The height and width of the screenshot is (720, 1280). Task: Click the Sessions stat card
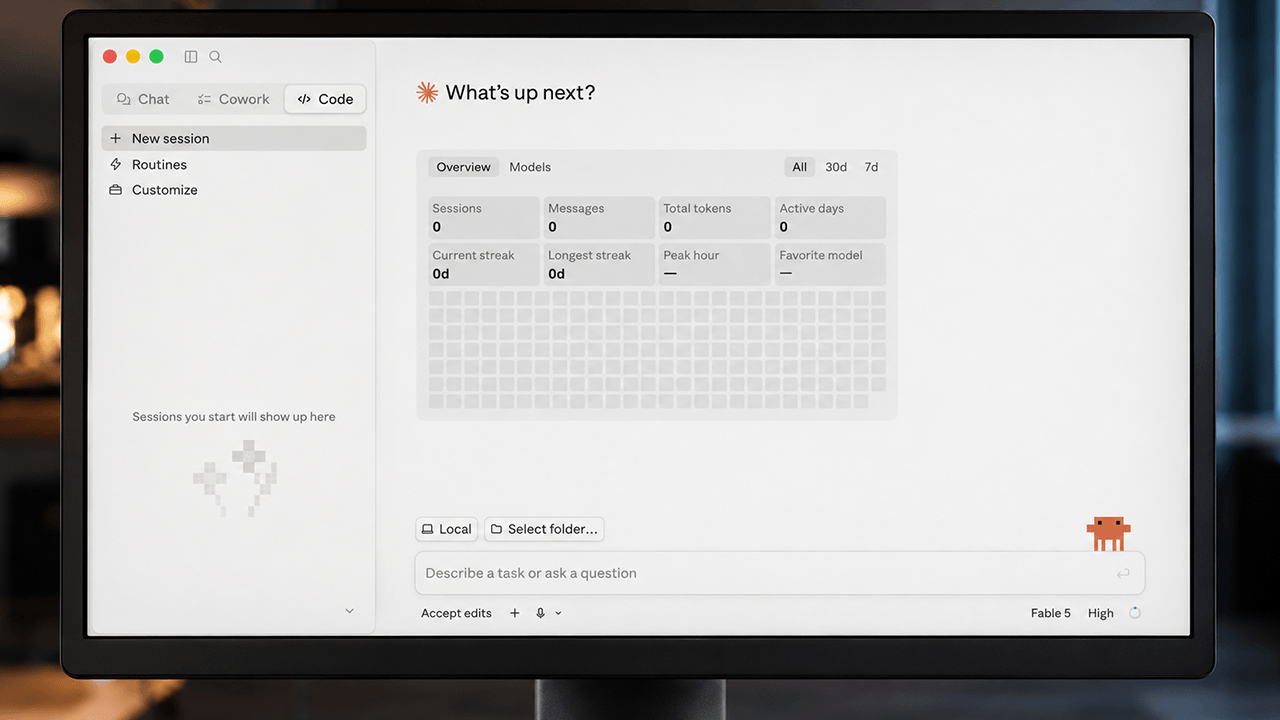coord(484,217)
